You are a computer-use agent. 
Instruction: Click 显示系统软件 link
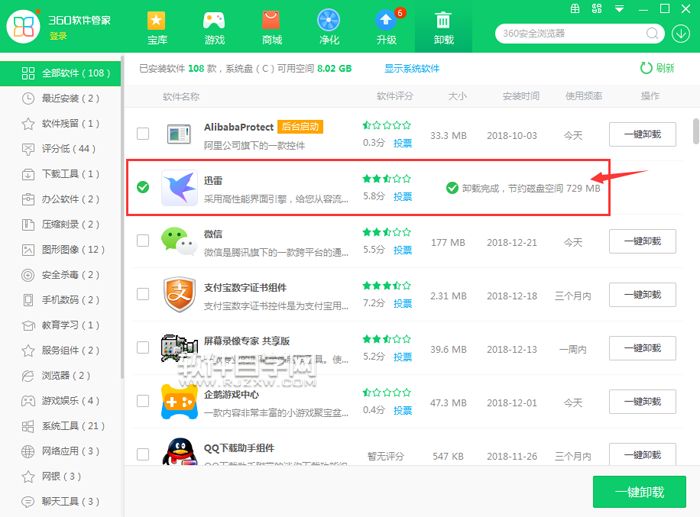(412, 68)
